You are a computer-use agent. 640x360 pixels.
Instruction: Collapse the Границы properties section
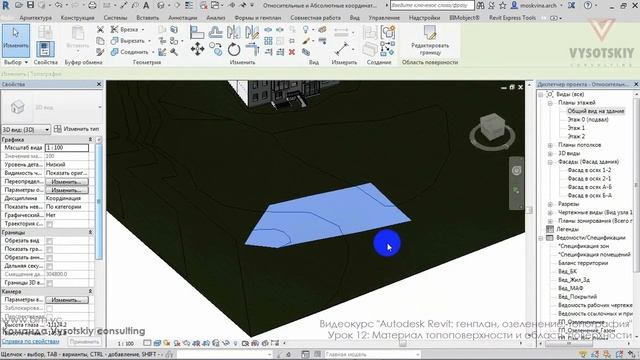pos(90,232)
